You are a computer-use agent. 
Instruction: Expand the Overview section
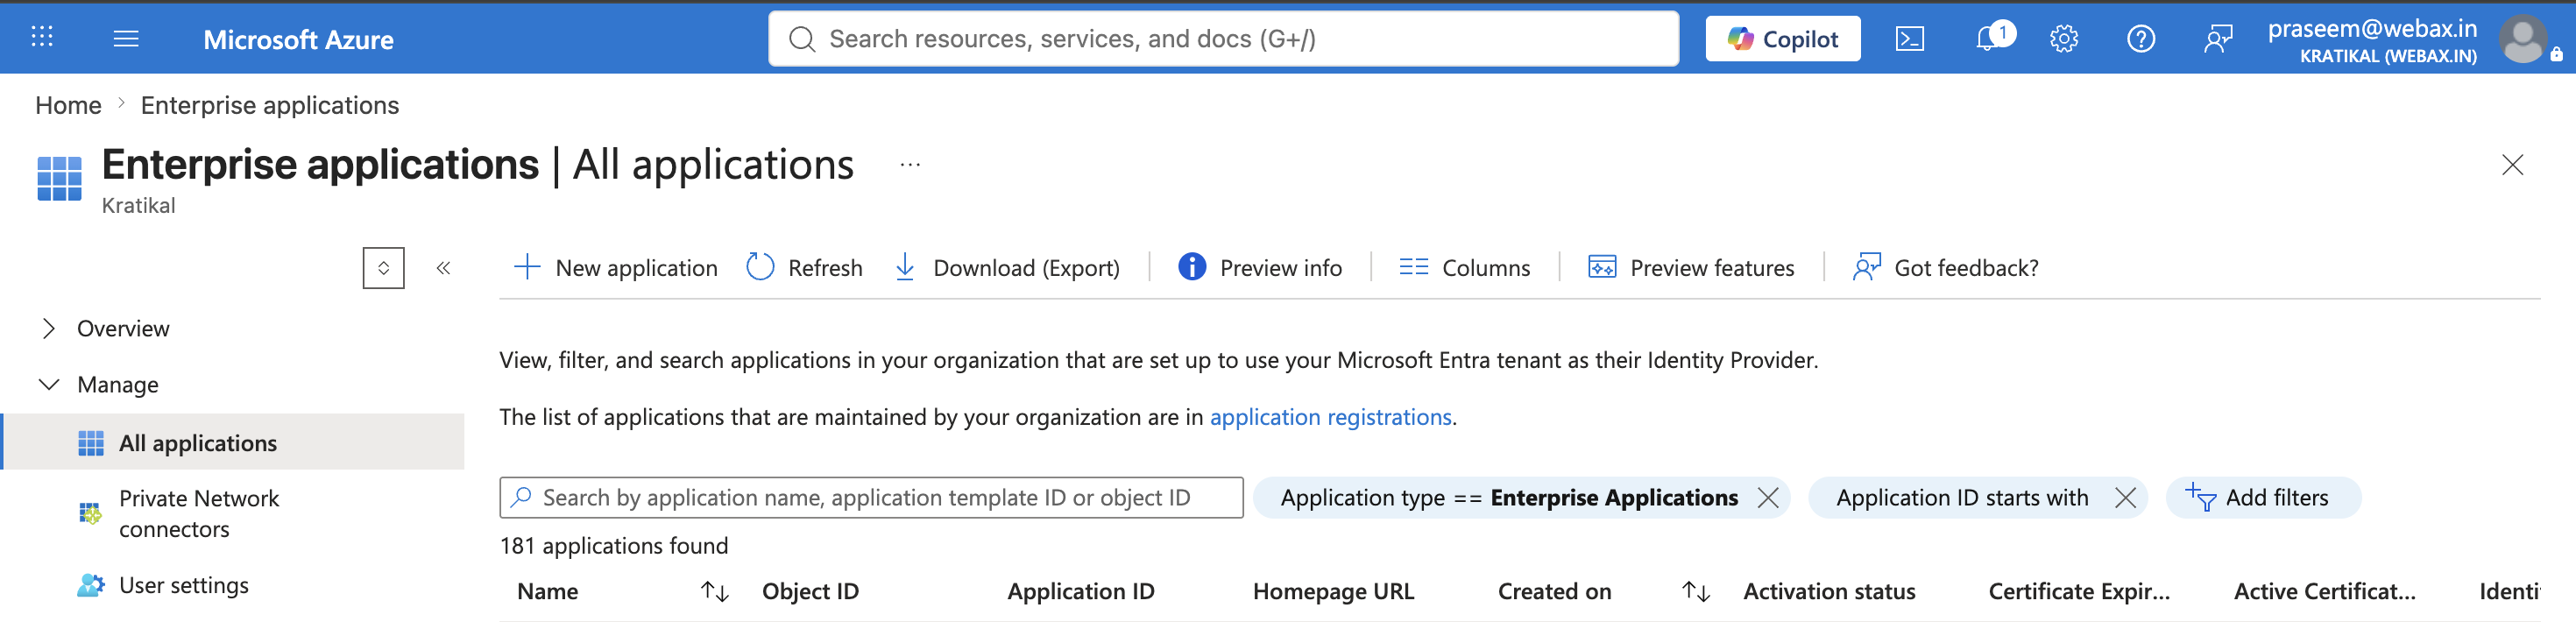[123, 328]
